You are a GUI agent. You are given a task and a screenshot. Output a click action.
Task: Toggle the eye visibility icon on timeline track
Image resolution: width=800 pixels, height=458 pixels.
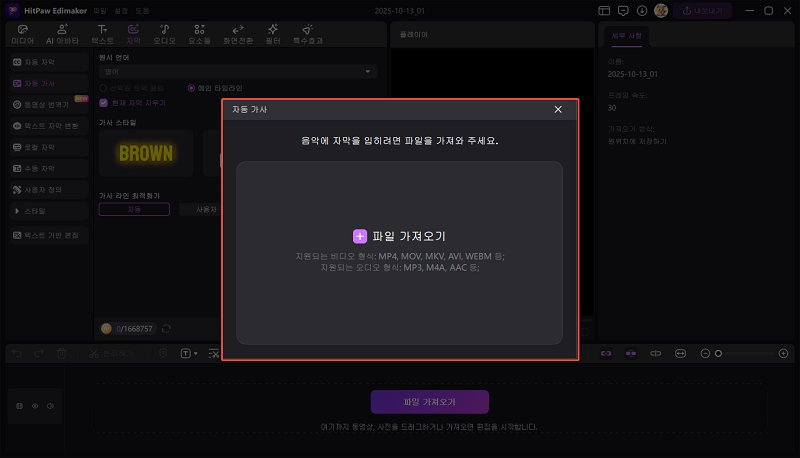[x=35, y=406]
